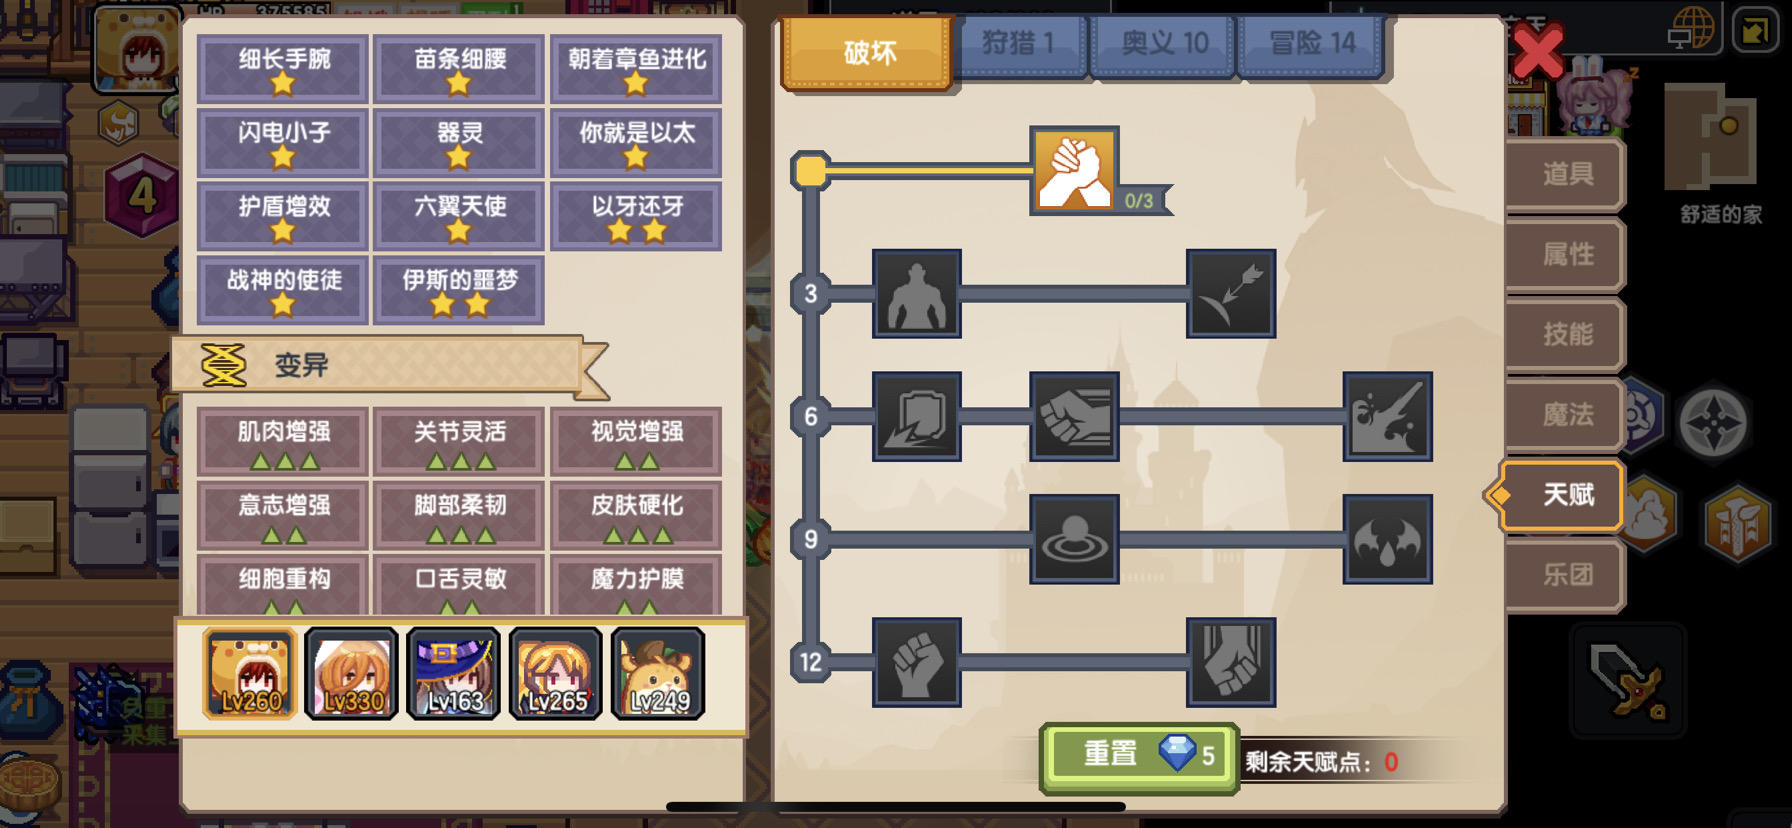Open the 冒险 14 tab
Screen dimensions: 1792x828
coord(1312,44)
